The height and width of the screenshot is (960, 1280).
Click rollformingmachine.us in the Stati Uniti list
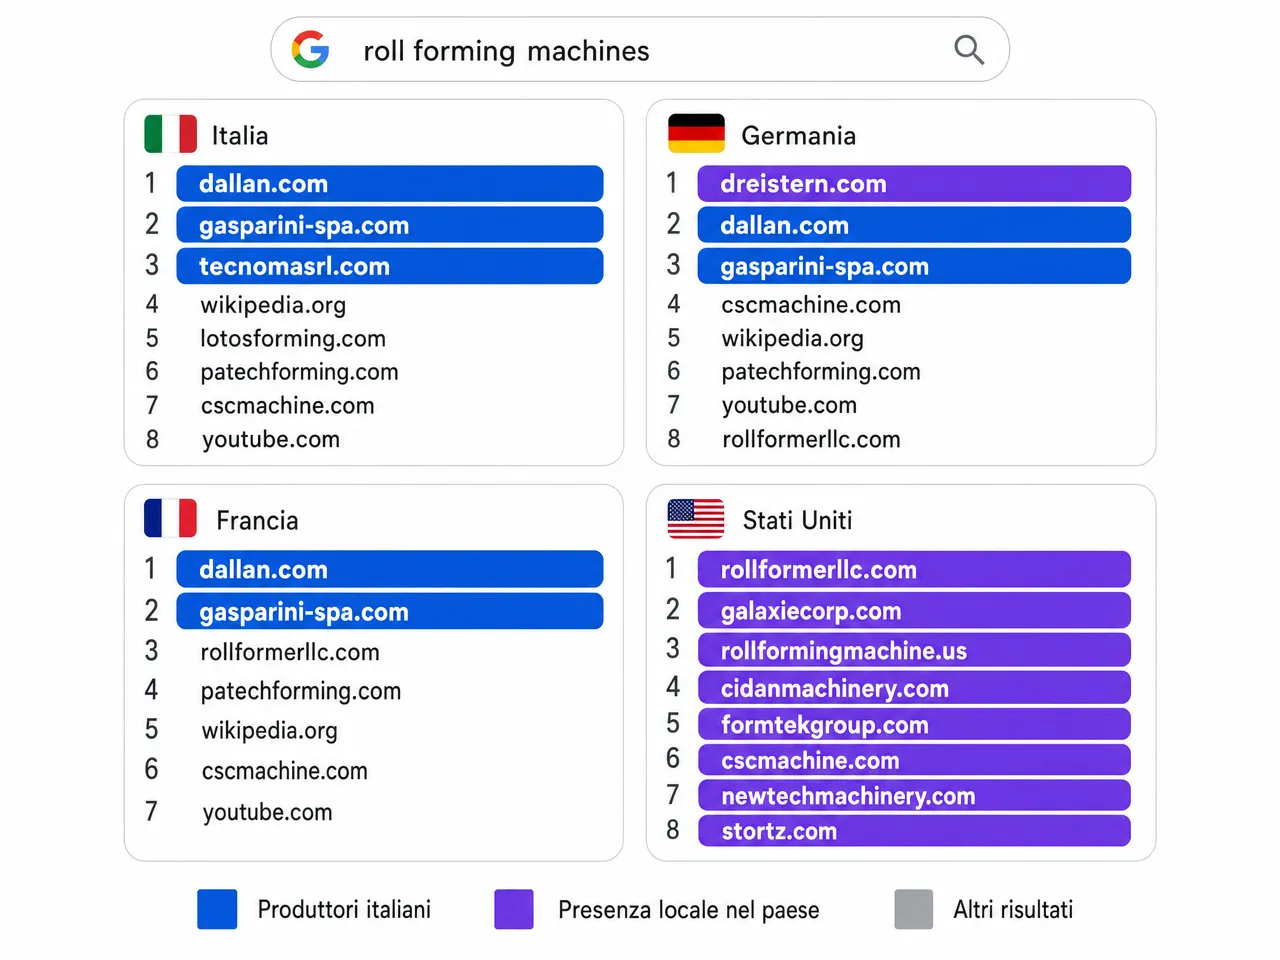point(914,650)
